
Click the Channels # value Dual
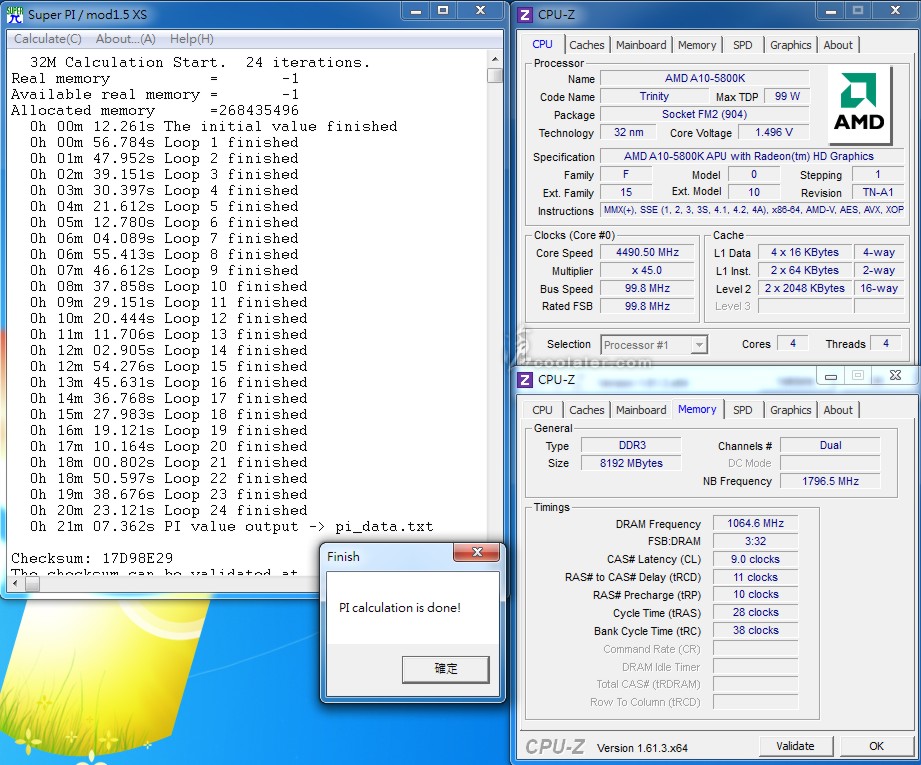tap(830, 445)
